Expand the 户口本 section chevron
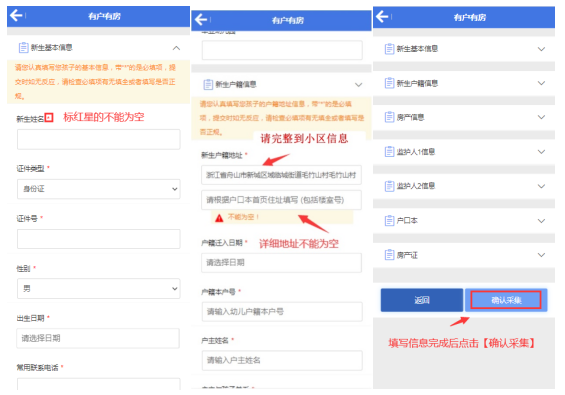 [541, 221]
